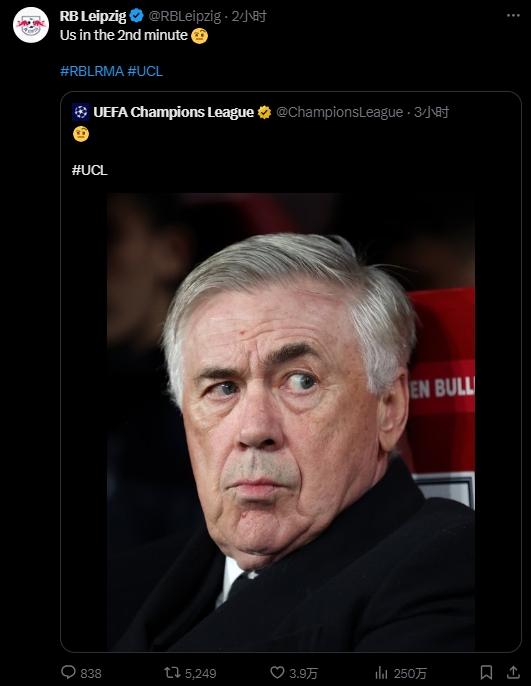The image size is (531, 686).
Task: Click the gold verified badge on the quoted tweet
Action: (265, 112)
